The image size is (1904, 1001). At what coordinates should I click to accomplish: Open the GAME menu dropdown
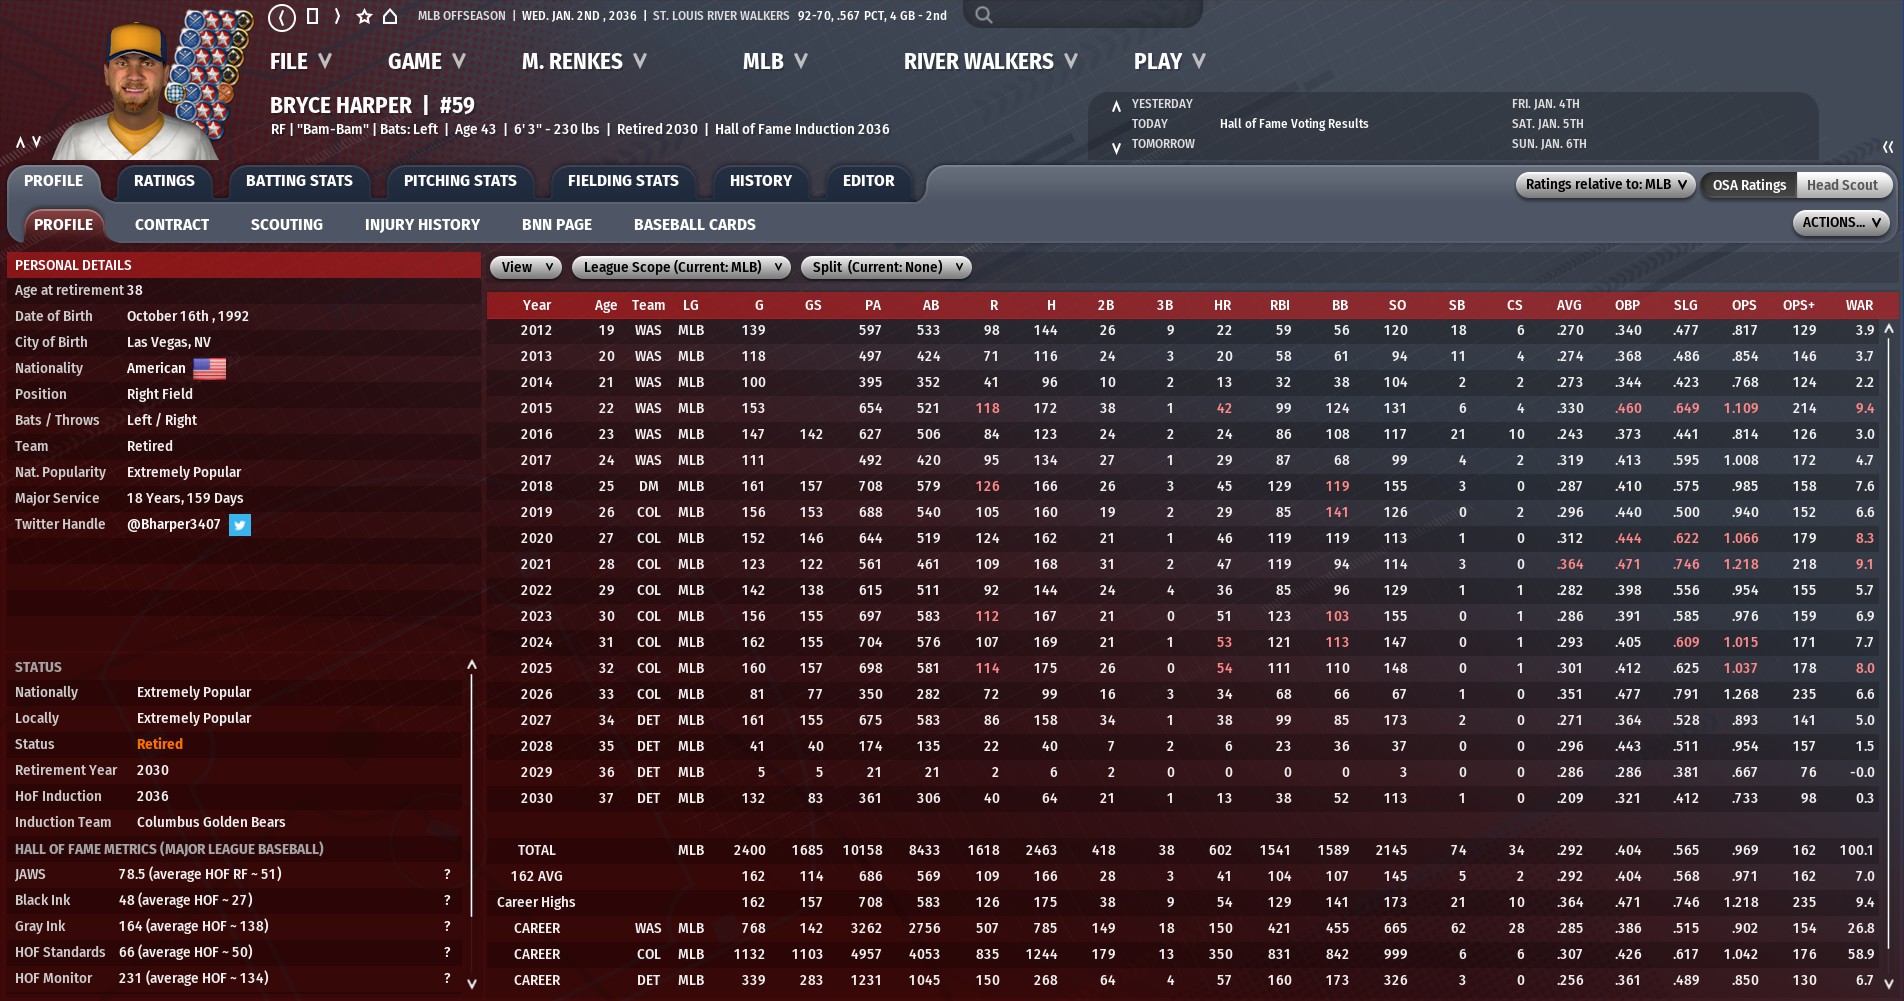click(x=427, y=62)
